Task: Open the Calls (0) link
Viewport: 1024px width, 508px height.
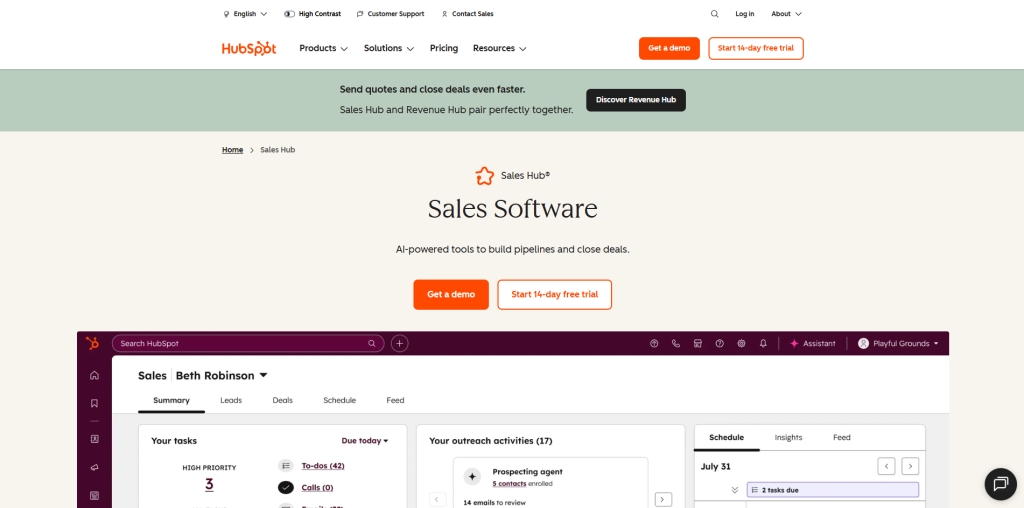Action: [317, 487]
